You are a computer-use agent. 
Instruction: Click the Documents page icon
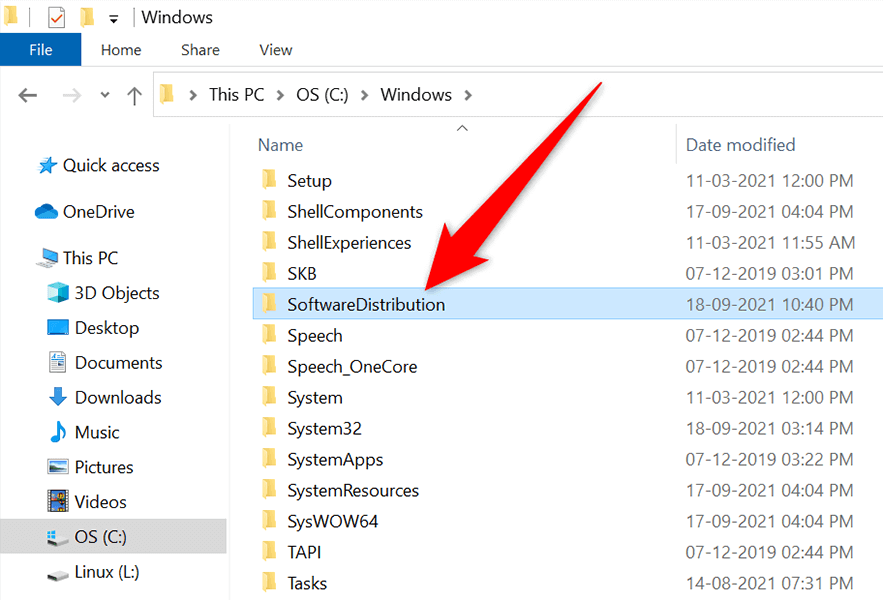pos(57,363)
